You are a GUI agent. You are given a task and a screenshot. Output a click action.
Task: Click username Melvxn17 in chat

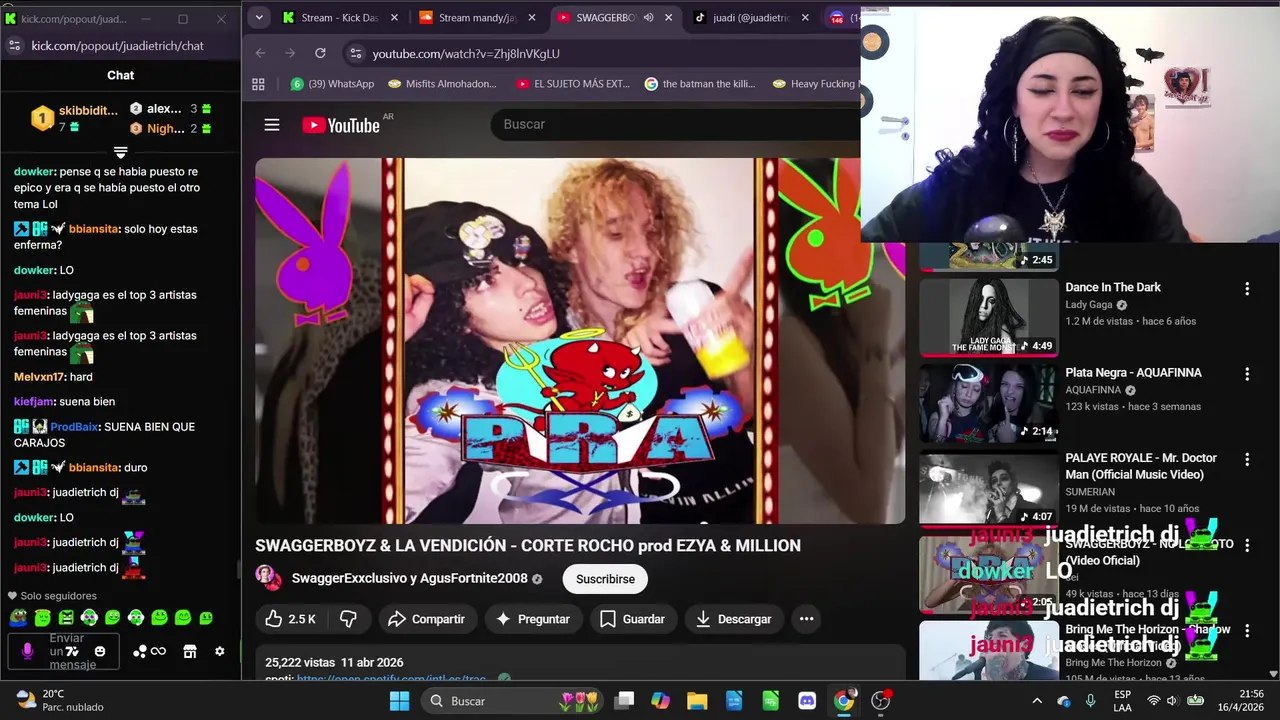[x=39, y=377]
